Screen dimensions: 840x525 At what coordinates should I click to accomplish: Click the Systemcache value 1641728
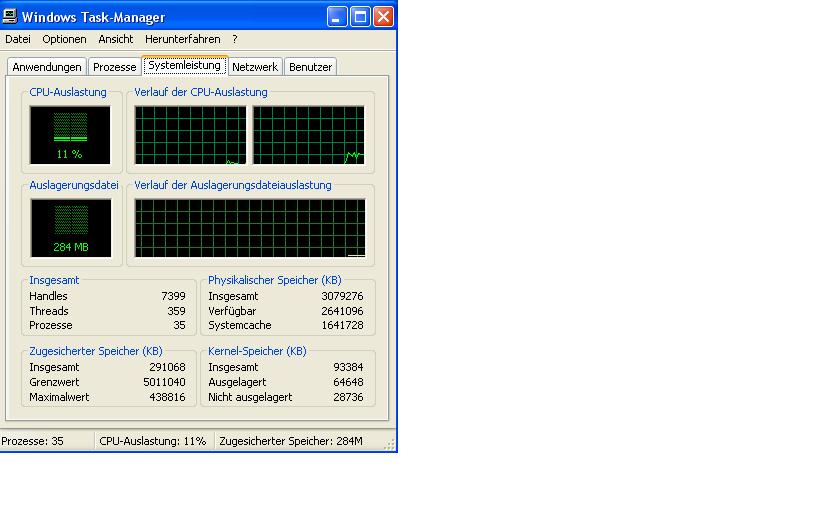342,325
